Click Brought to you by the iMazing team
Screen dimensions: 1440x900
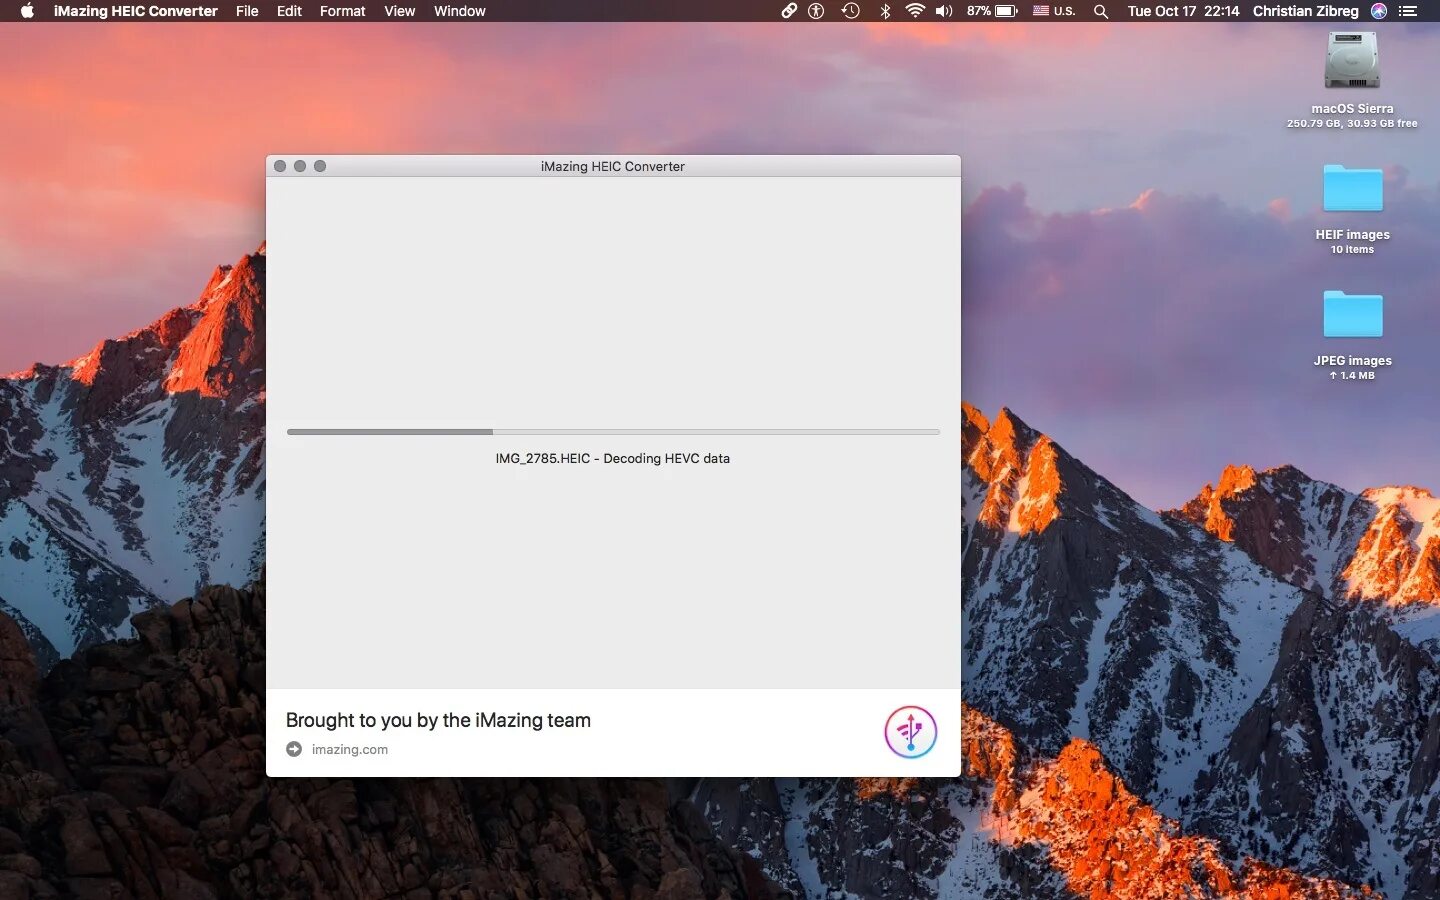click(438, 720)
